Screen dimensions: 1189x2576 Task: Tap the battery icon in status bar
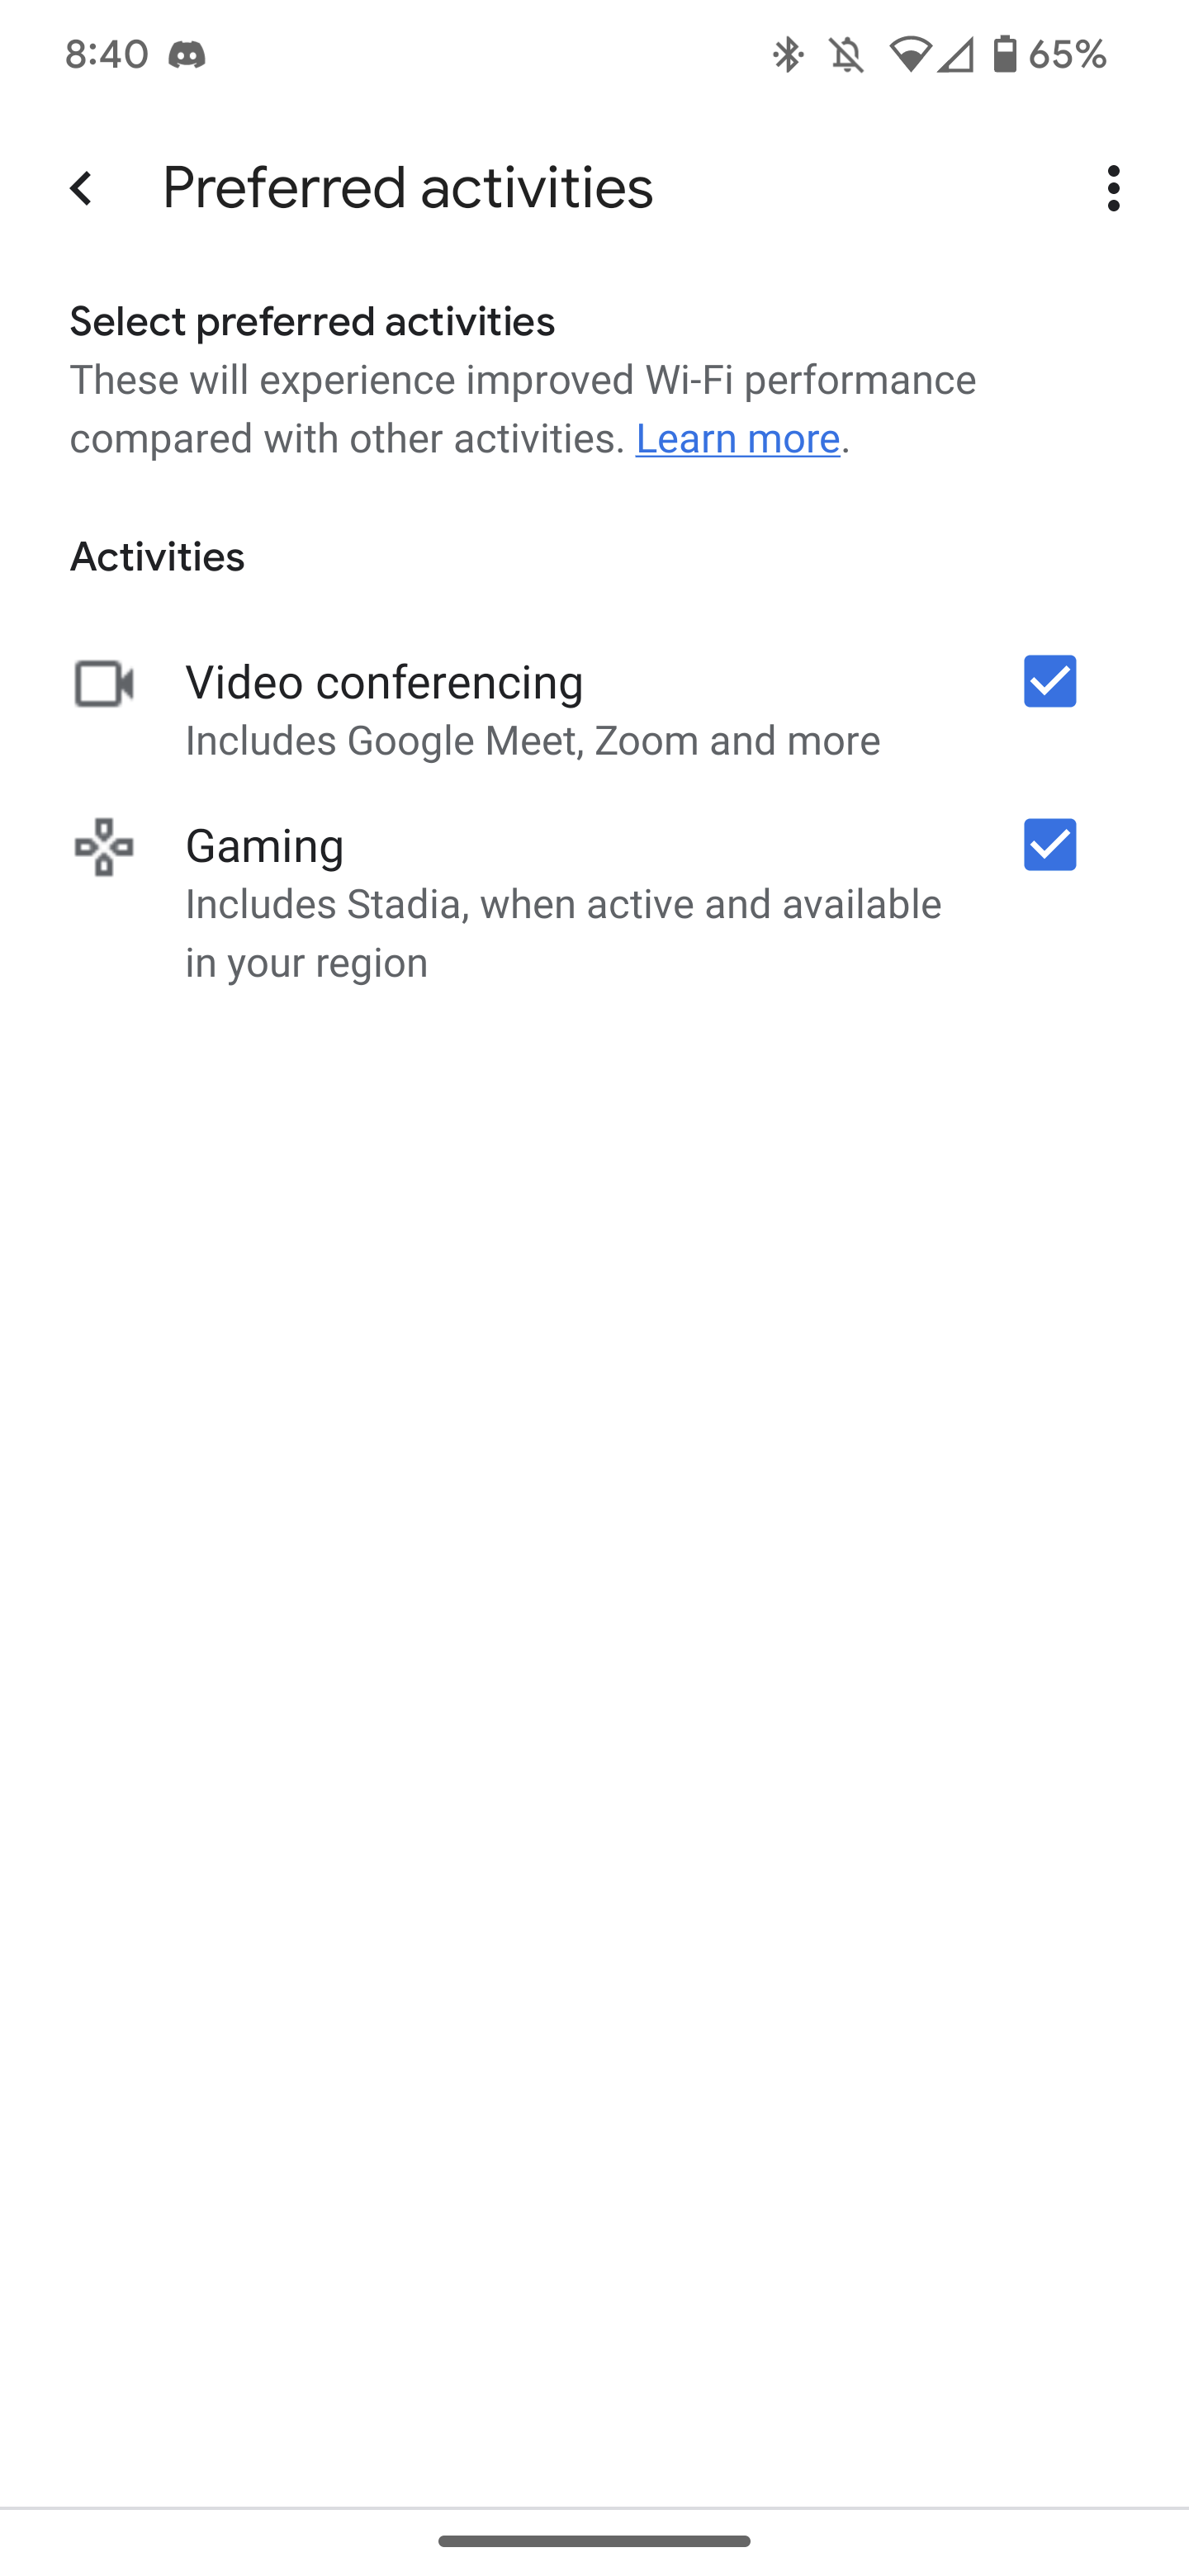[x=1004, y=54]
